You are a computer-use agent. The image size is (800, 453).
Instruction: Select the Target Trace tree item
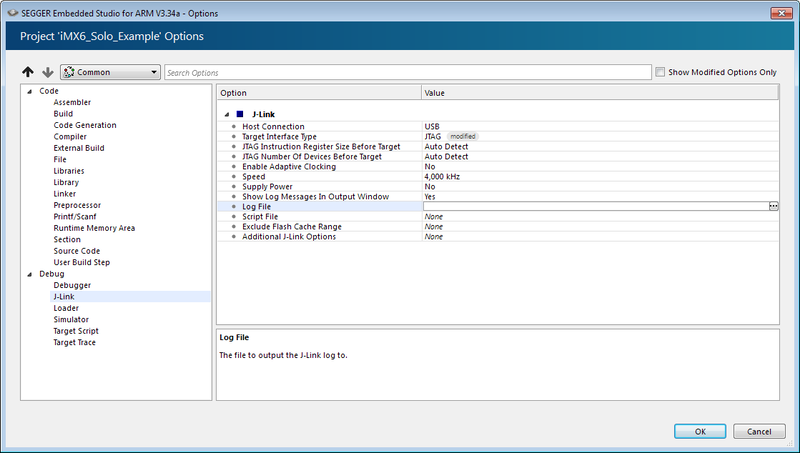75,343
